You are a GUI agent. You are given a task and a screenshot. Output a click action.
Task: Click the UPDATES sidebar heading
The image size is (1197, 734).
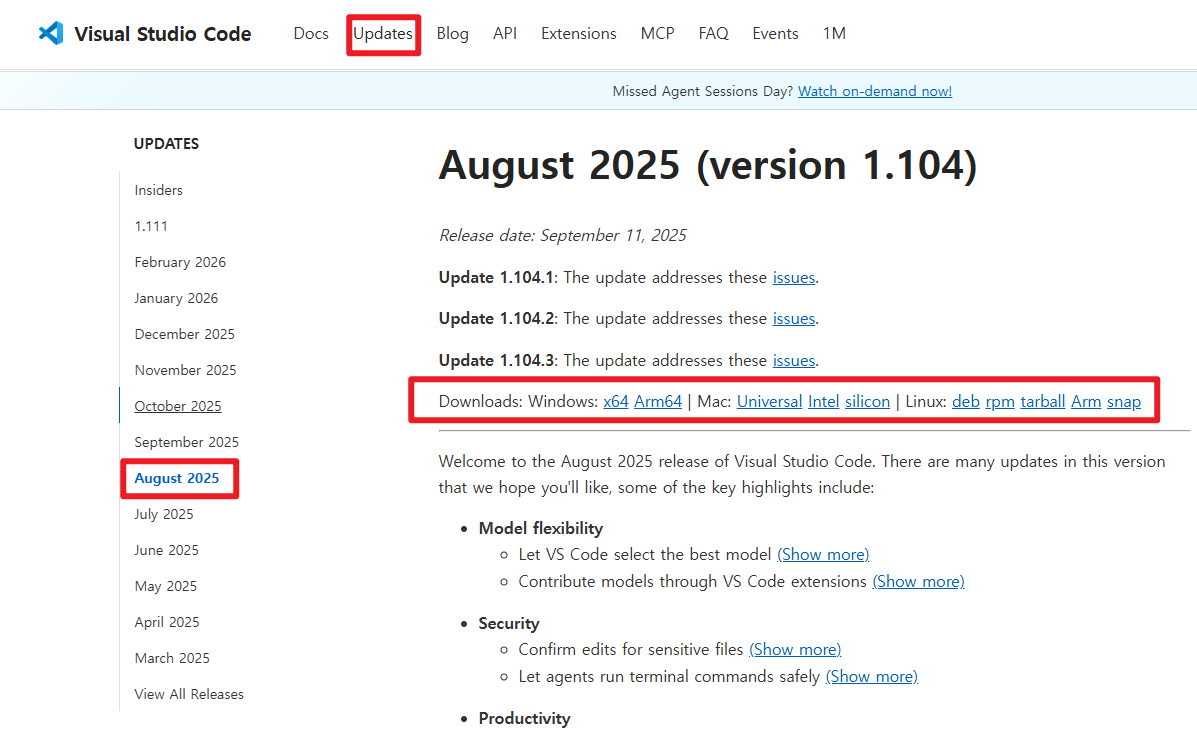click(x=166, y=144)
